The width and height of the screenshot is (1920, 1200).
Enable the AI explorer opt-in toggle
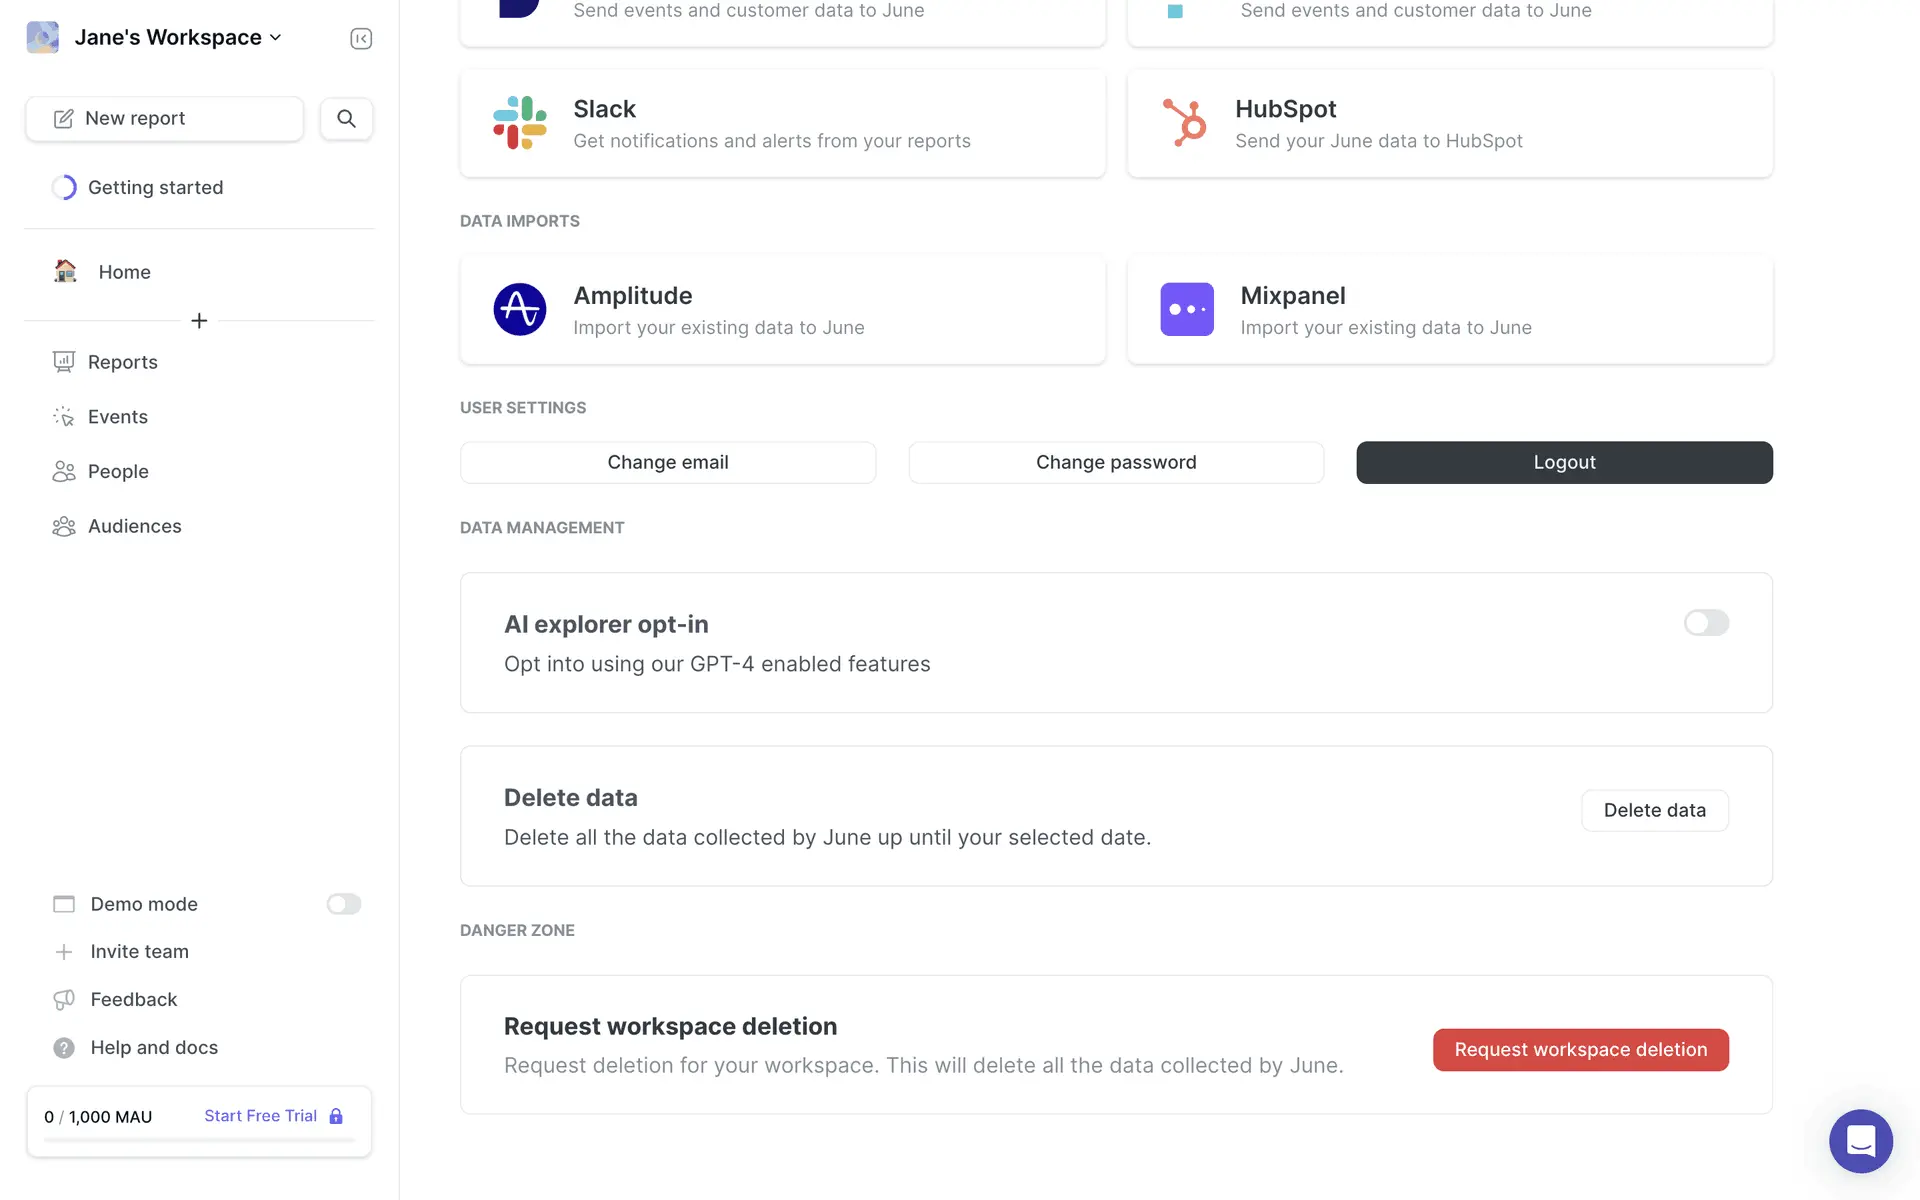(x=1706, y=623)
